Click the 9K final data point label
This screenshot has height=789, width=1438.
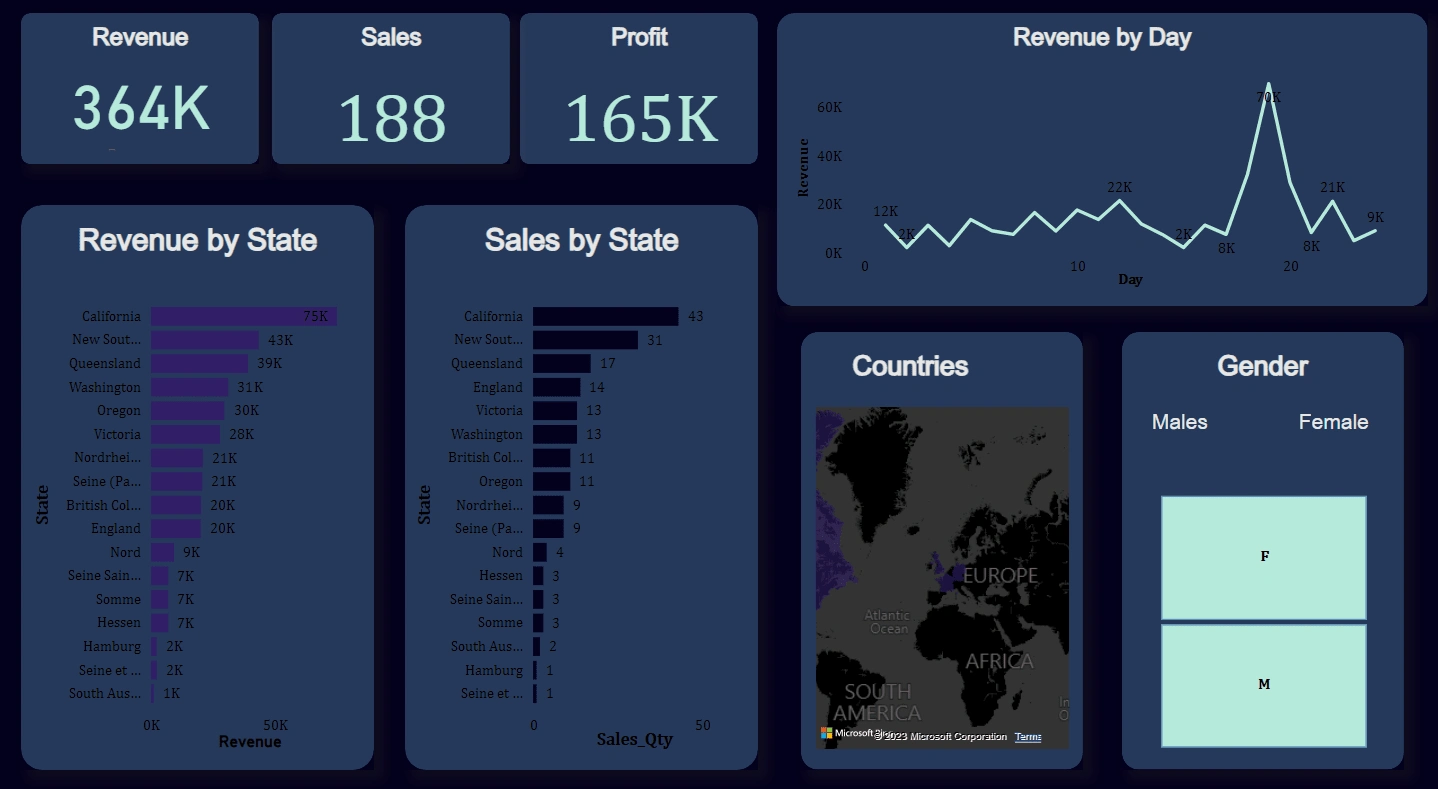(x=1375, y=217)
